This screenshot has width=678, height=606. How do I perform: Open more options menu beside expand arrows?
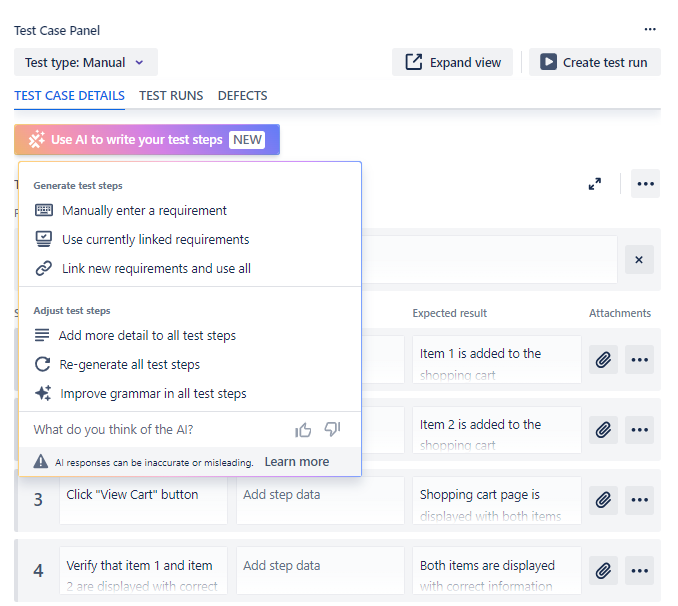(x=645, y=184)
